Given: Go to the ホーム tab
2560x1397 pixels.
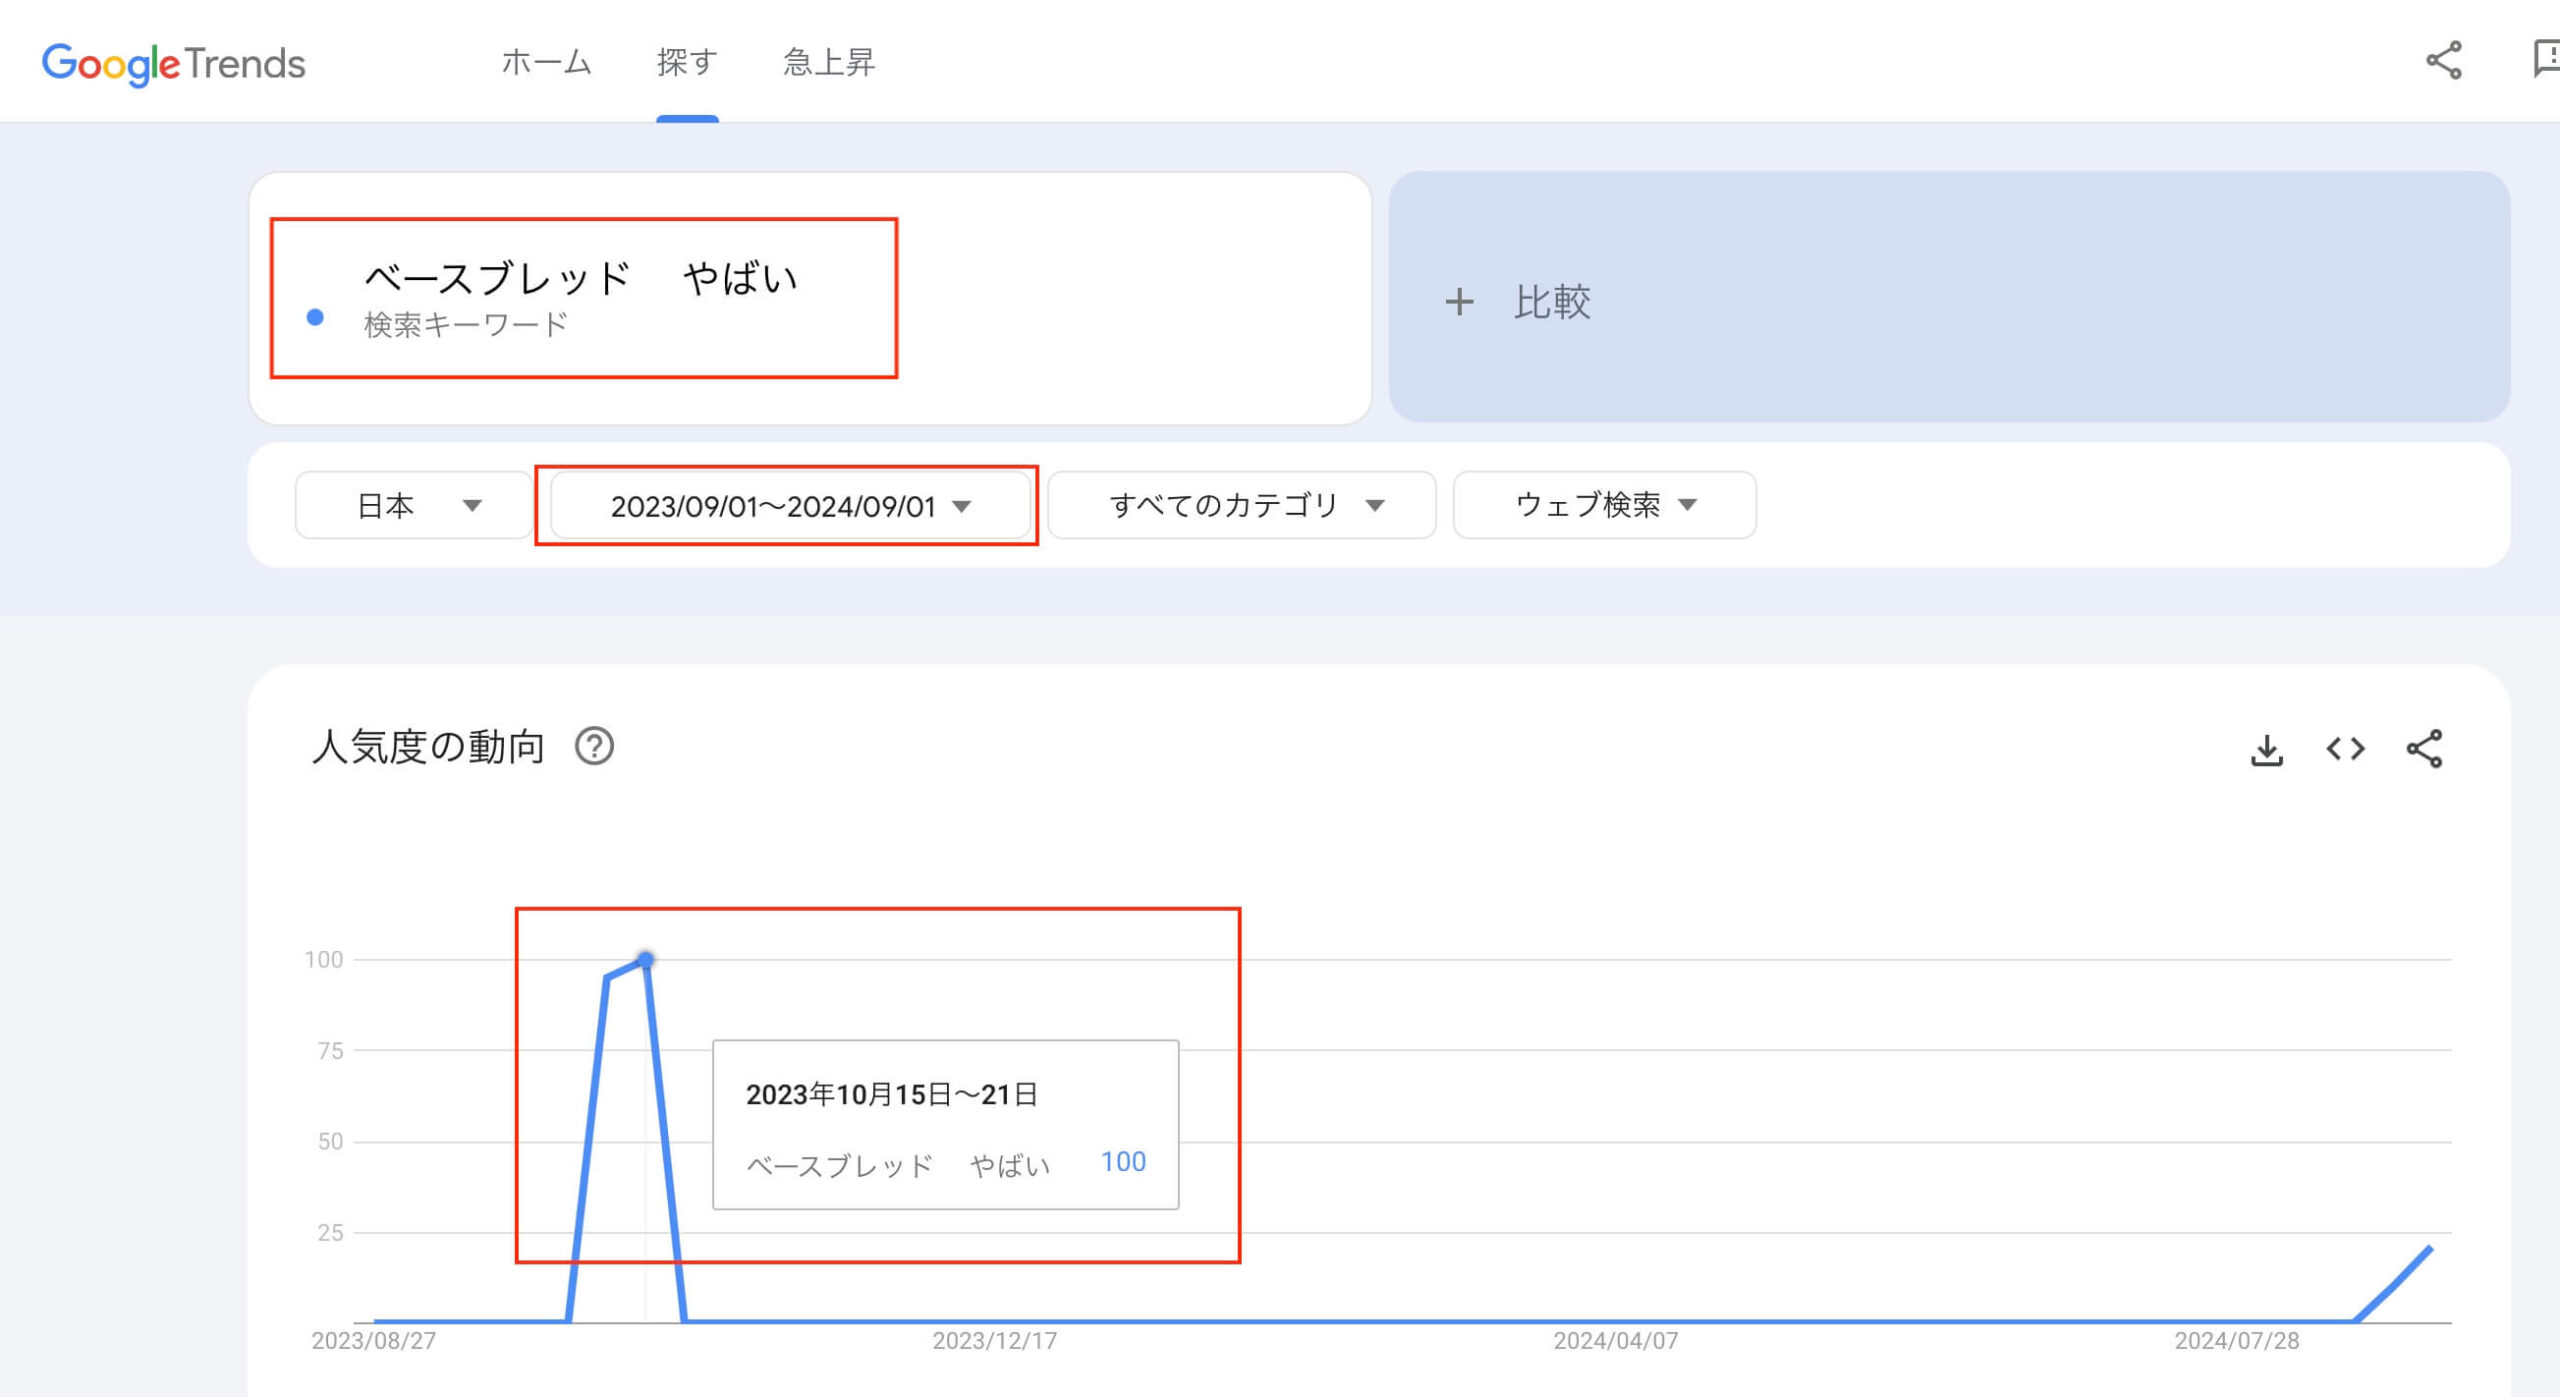Looking at the screenshot, I should (x=546, y=62).
